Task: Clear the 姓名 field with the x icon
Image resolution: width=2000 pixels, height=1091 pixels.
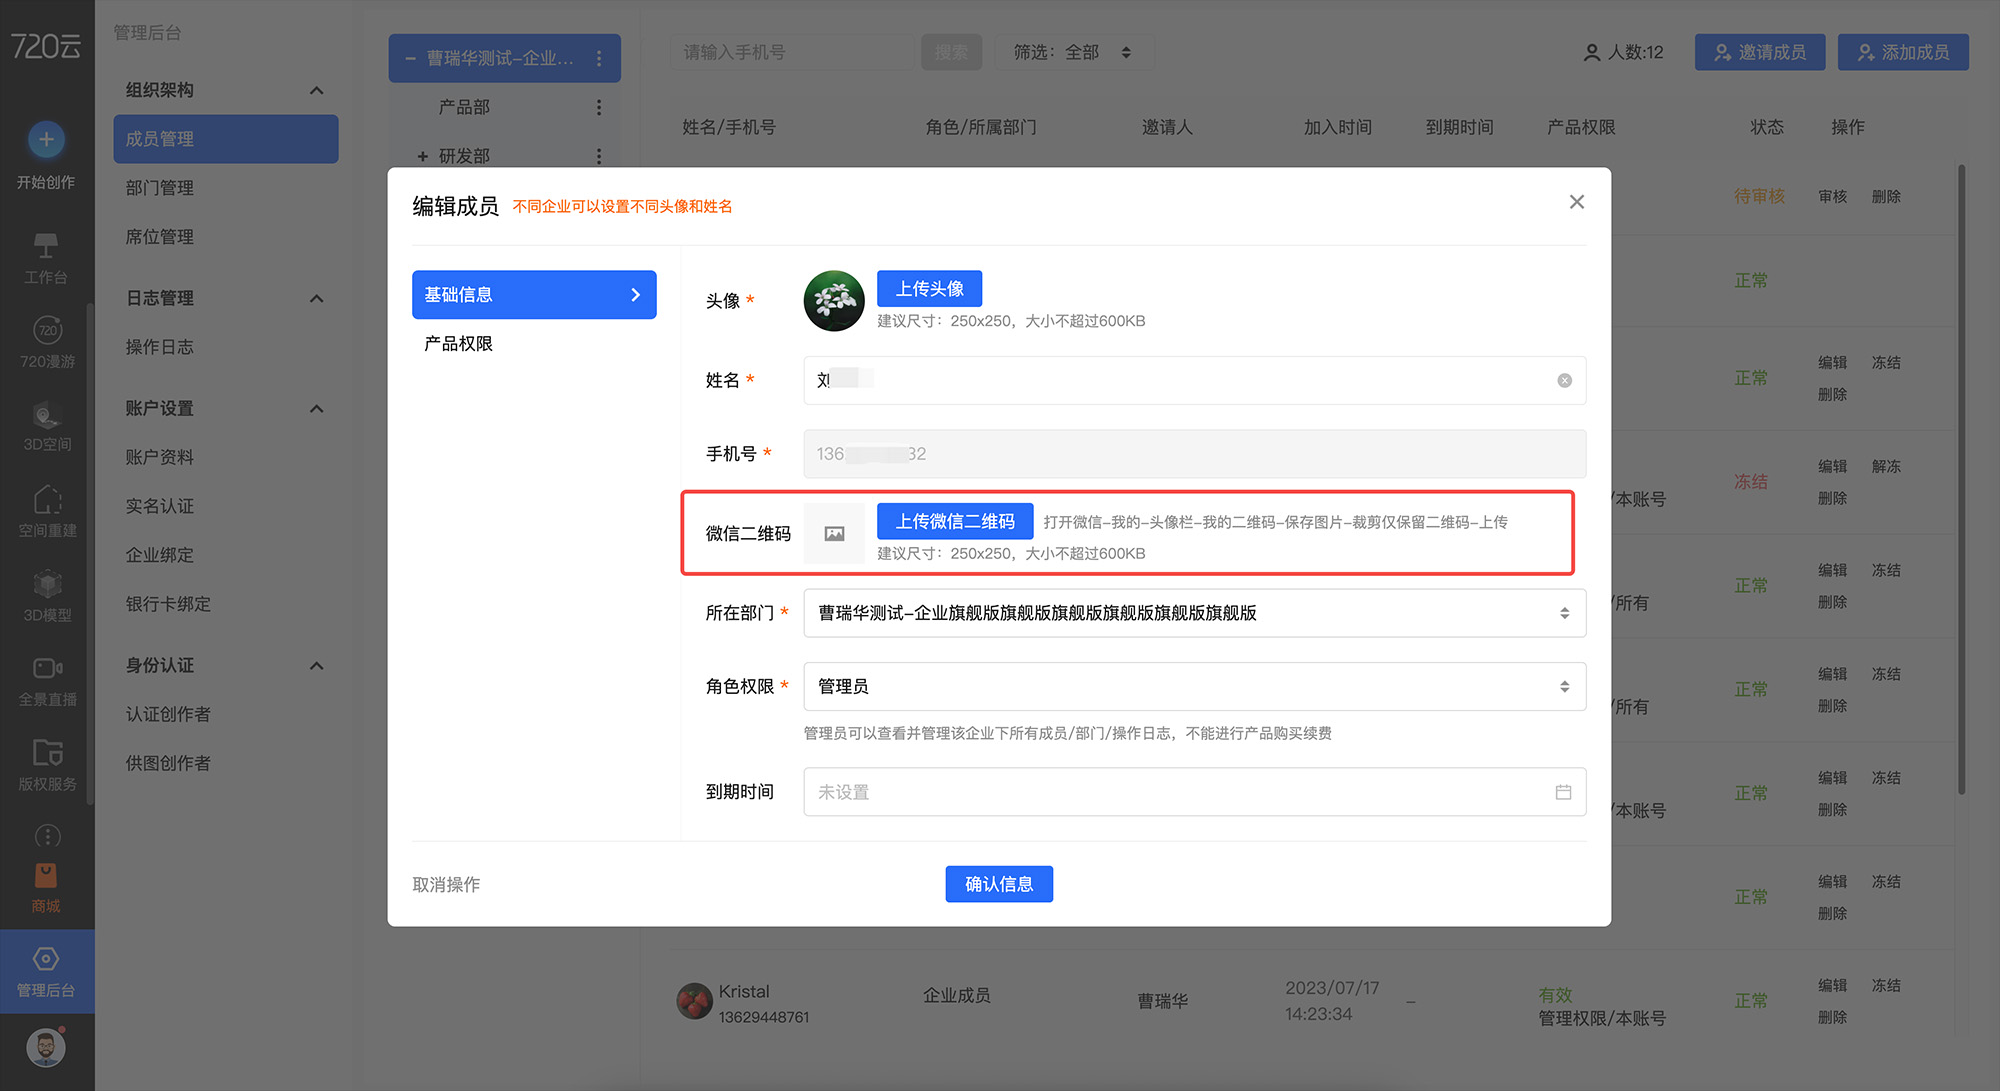Action: pyautogui.click(x=1564, y=381)
